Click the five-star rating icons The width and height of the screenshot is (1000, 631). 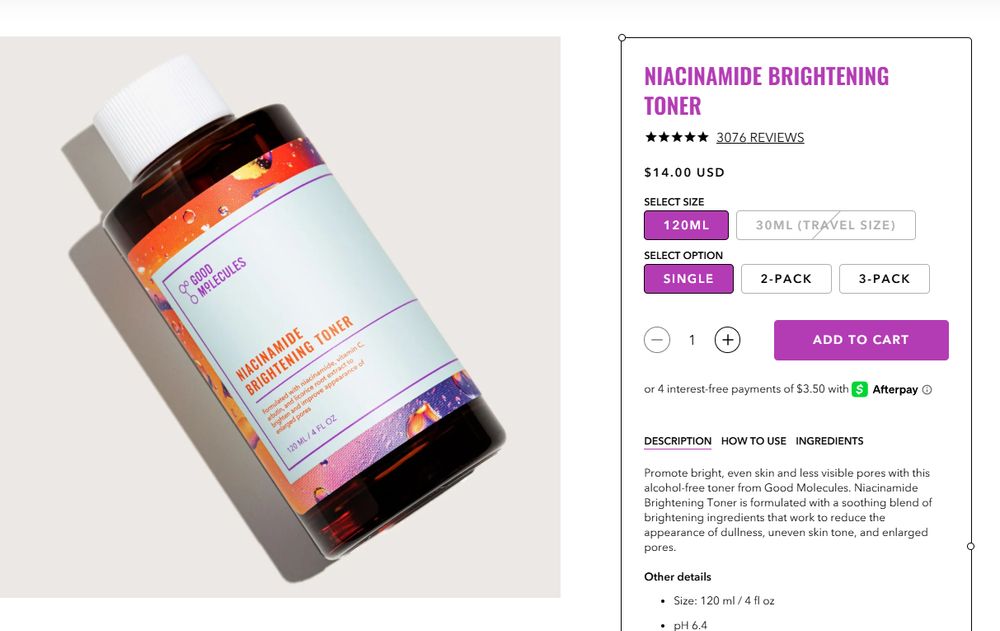pos(677,137)
